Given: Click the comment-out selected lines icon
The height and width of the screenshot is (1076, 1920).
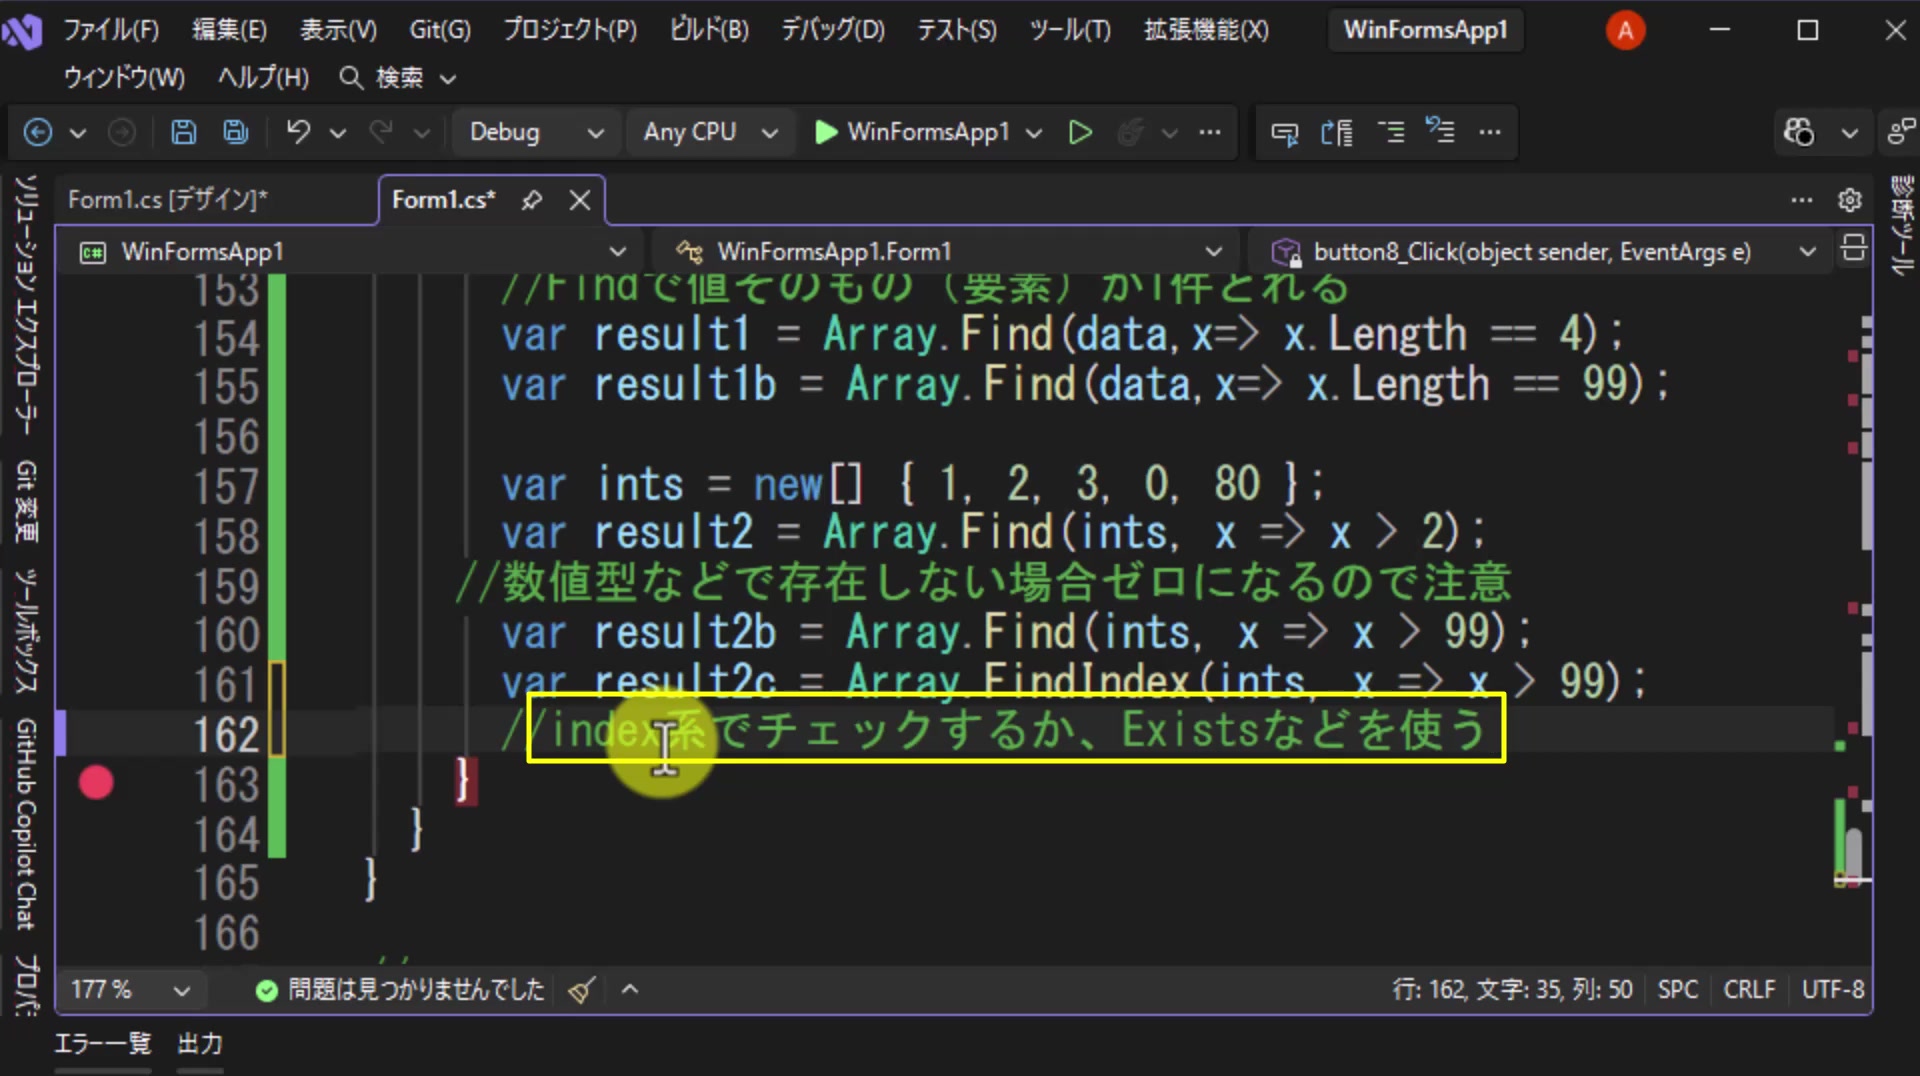Looking at the screenshot, I should coord(1391,132).
